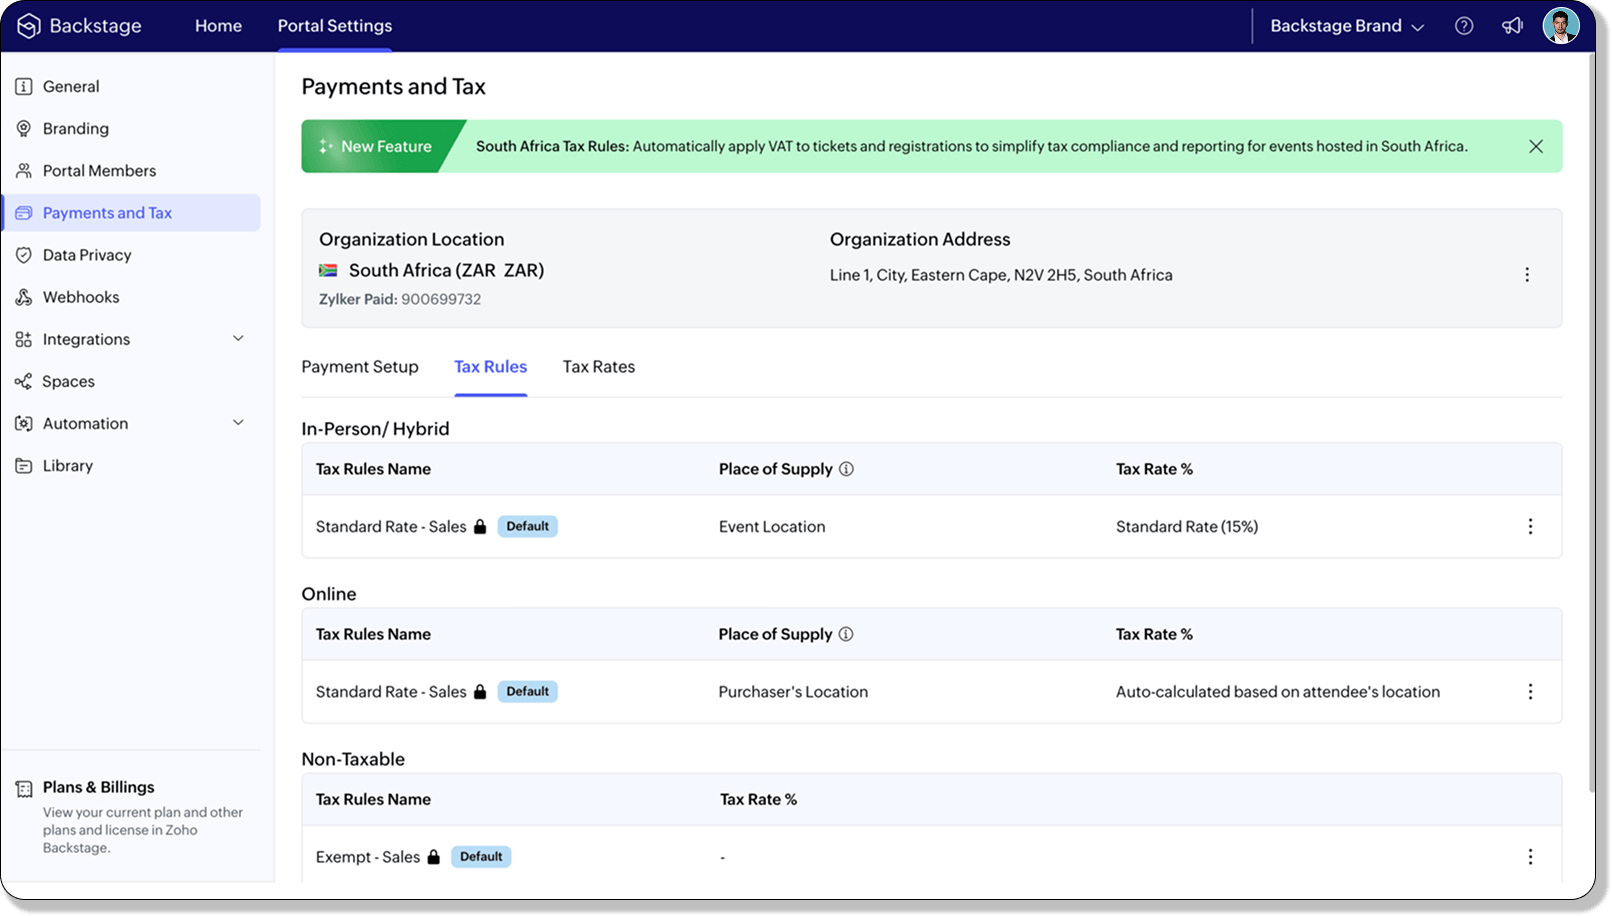Switch to the Payment Setup tab
The image size is (1612, 916).
pos(360,367)
